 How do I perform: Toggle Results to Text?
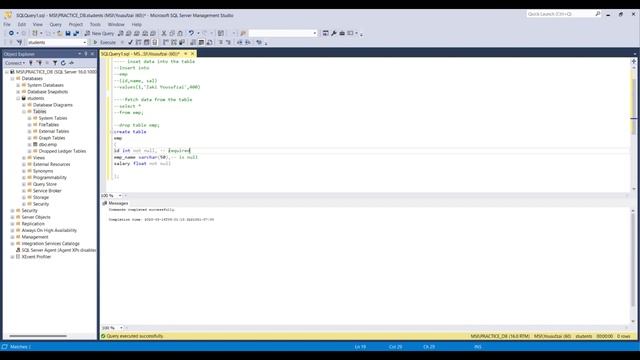click(x=193, y=42)
